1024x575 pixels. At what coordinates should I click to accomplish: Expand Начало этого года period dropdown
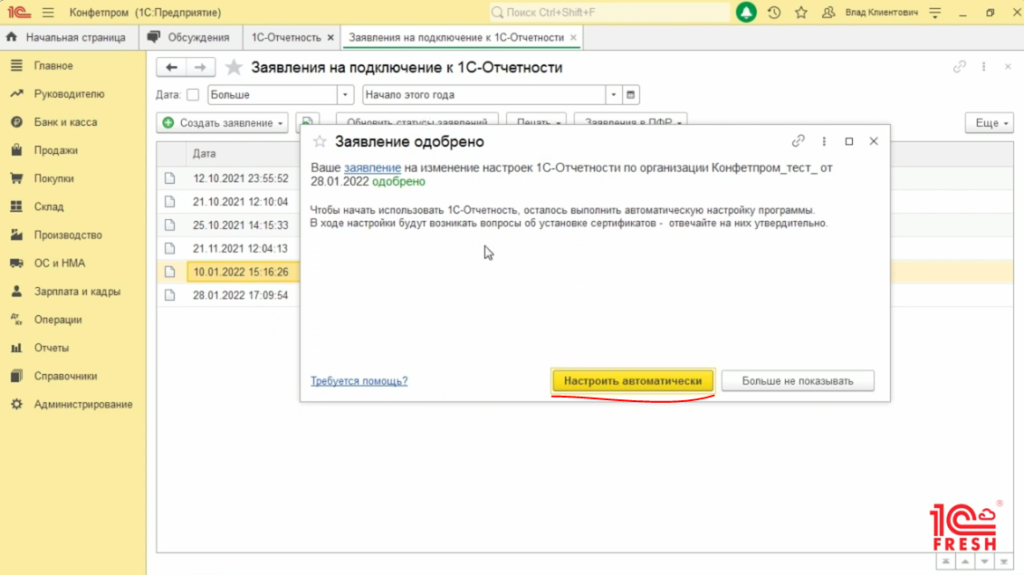[x=613, y=95]
